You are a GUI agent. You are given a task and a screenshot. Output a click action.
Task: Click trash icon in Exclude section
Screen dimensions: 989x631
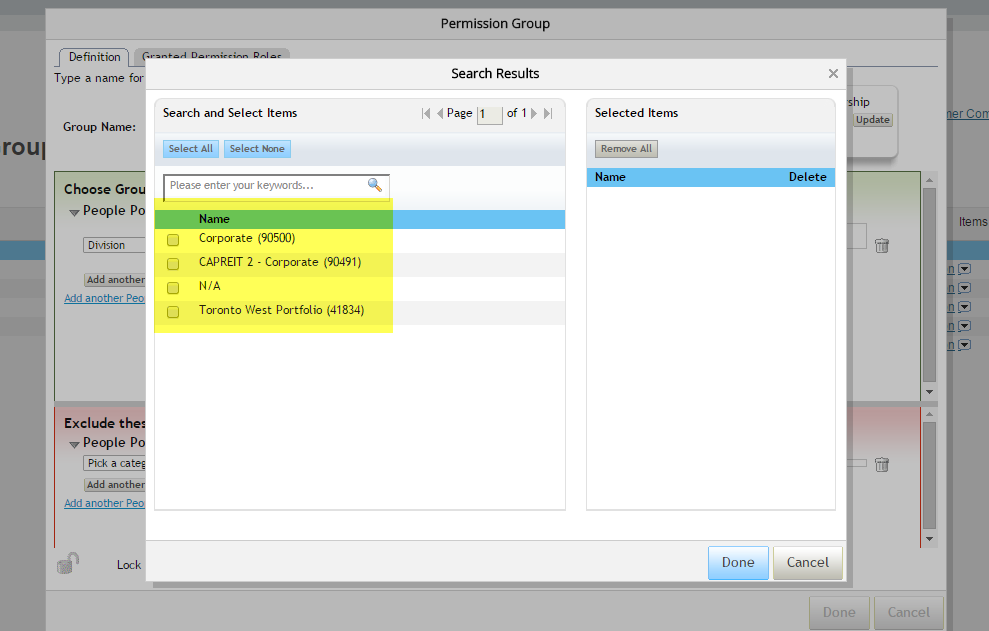click(x=882, y=465)
